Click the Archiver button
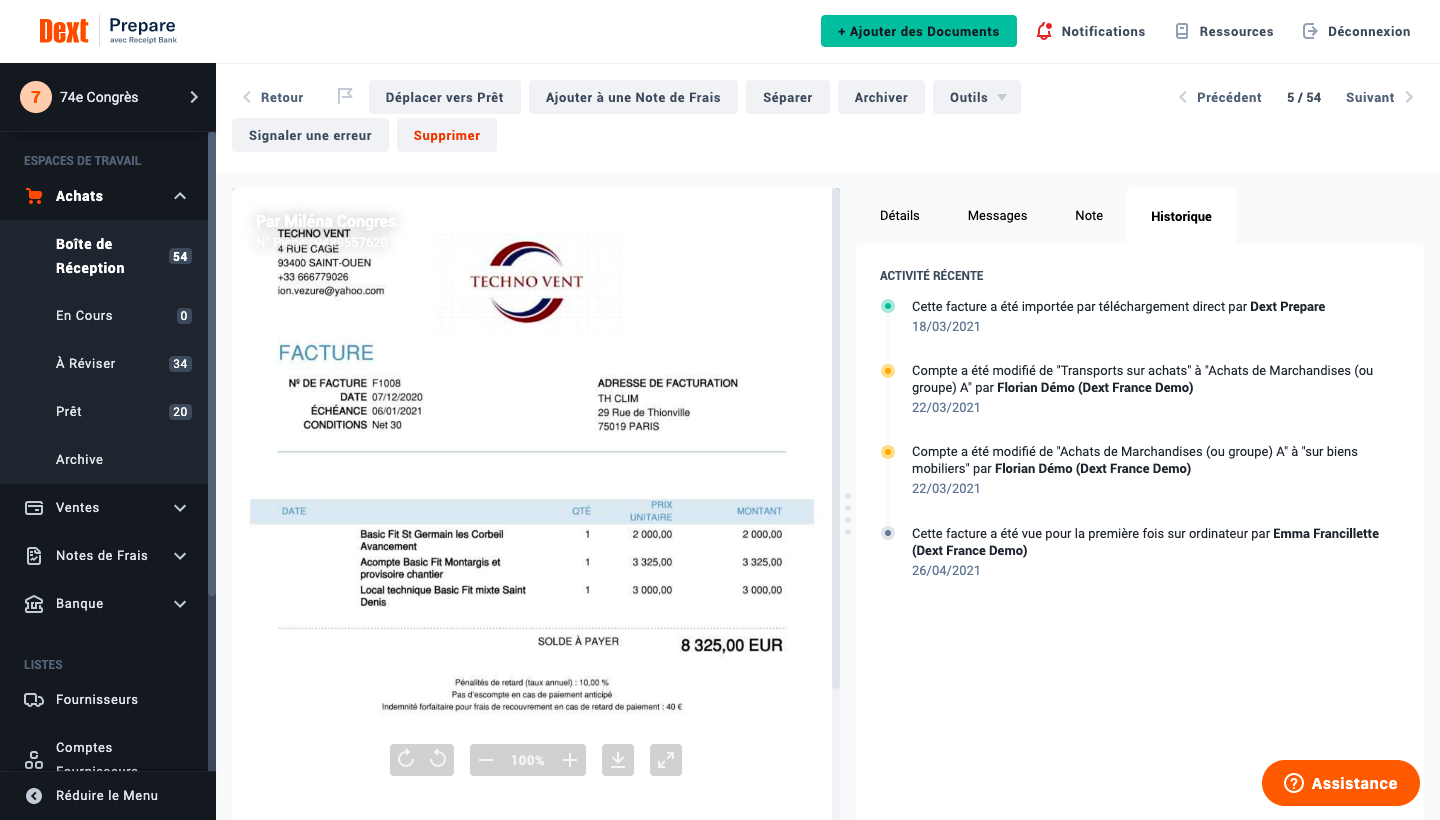1440x820 pixels. point(881,97)
